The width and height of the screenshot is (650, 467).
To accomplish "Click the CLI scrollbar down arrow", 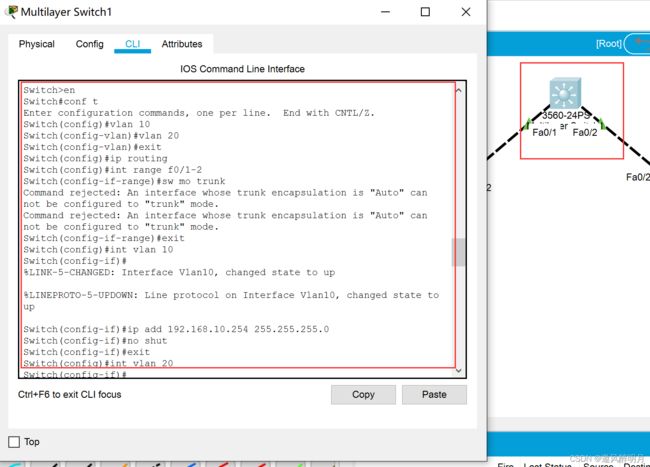I will (x=458, y=370).
